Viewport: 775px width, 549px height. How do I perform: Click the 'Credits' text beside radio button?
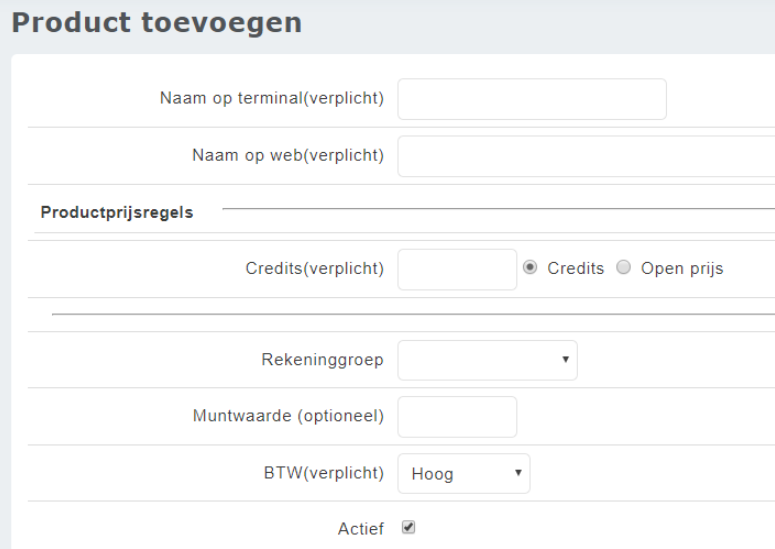click(575, 269)
